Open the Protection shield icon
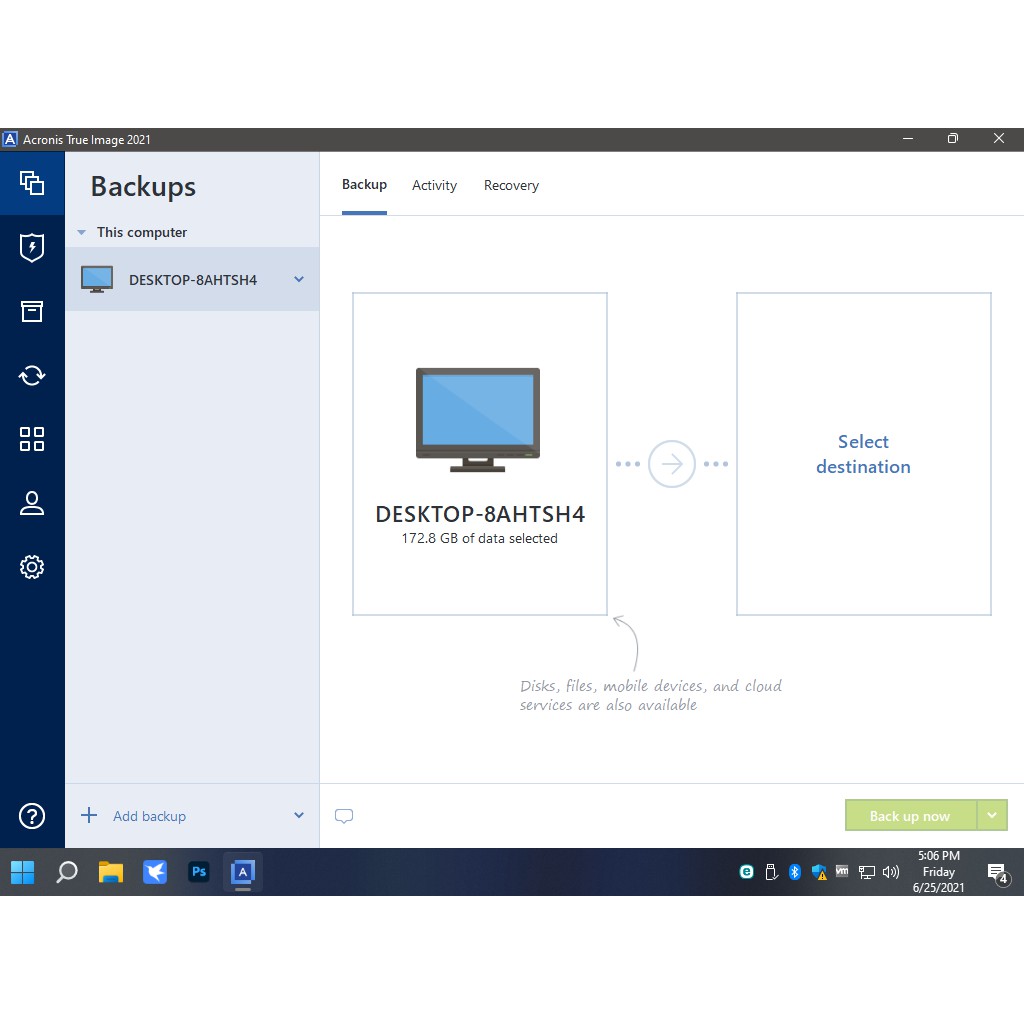Image resolution: width=1024 pixels, height=1024 pixels. click(32, 247)
